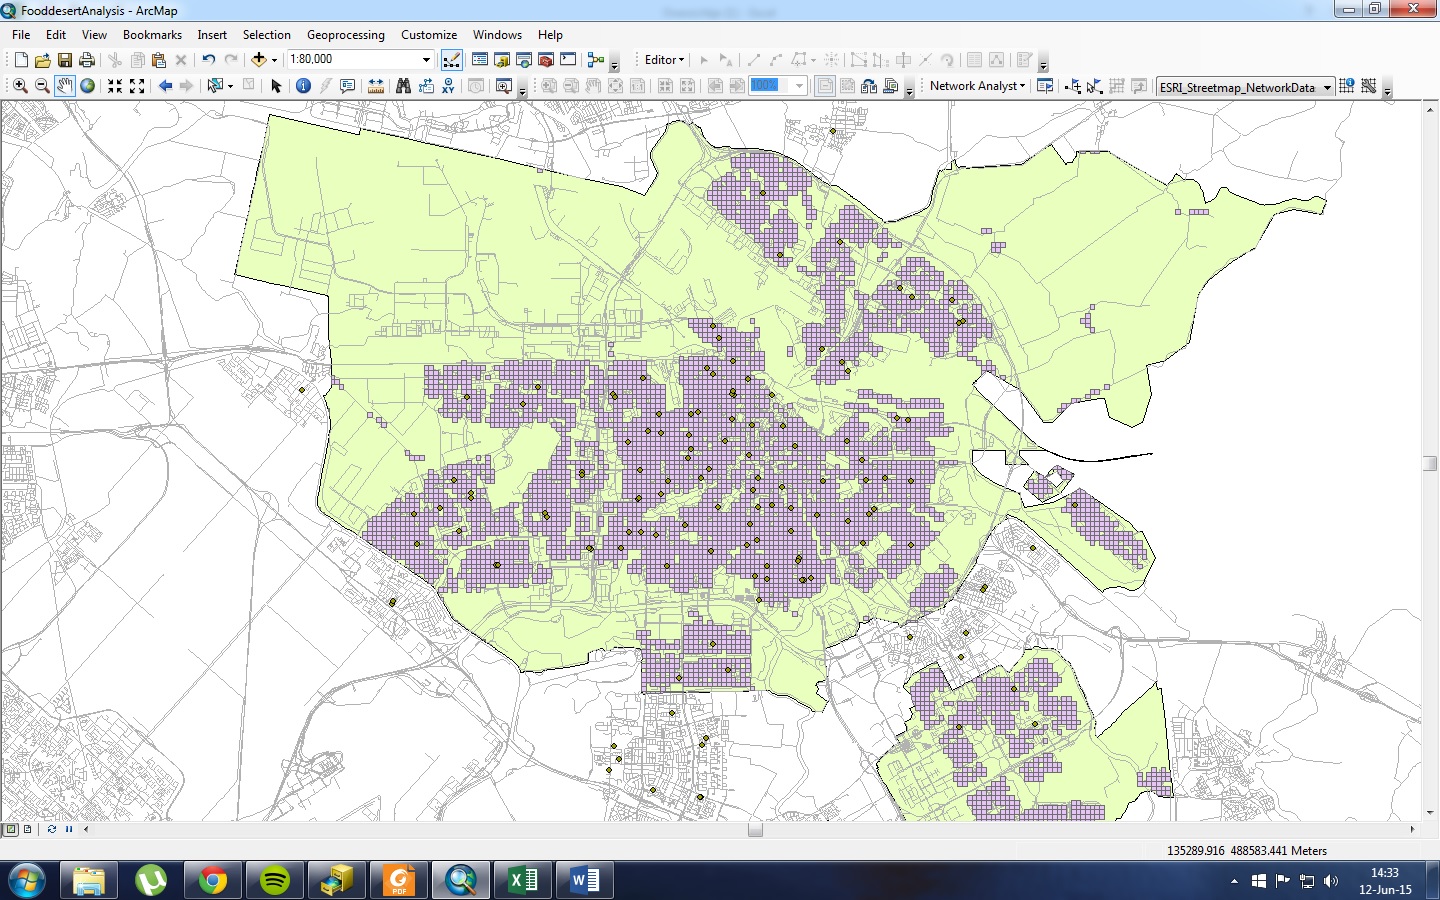Open the Editor dropdown menu
Viewport: 1440px width, 900px height.
tap(665, 60)
